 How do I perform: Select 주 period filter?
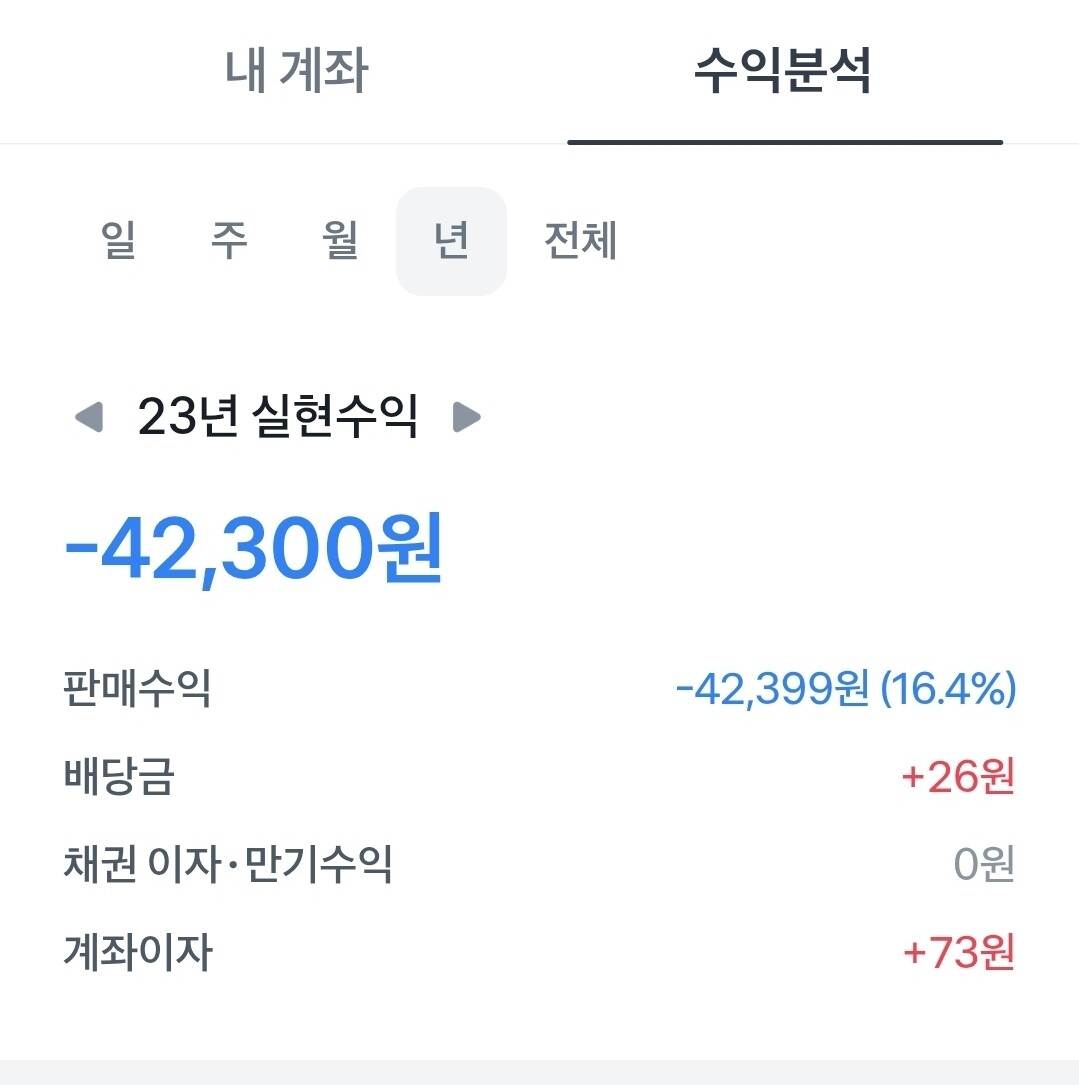click(x=230, y=241)
